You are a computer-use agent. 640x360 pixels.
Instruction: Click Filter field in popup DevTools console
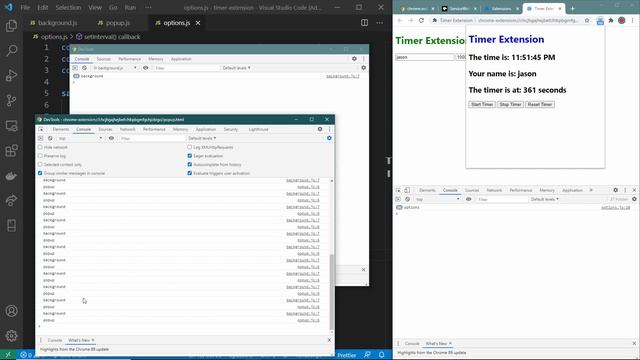(x=151, y=138)
